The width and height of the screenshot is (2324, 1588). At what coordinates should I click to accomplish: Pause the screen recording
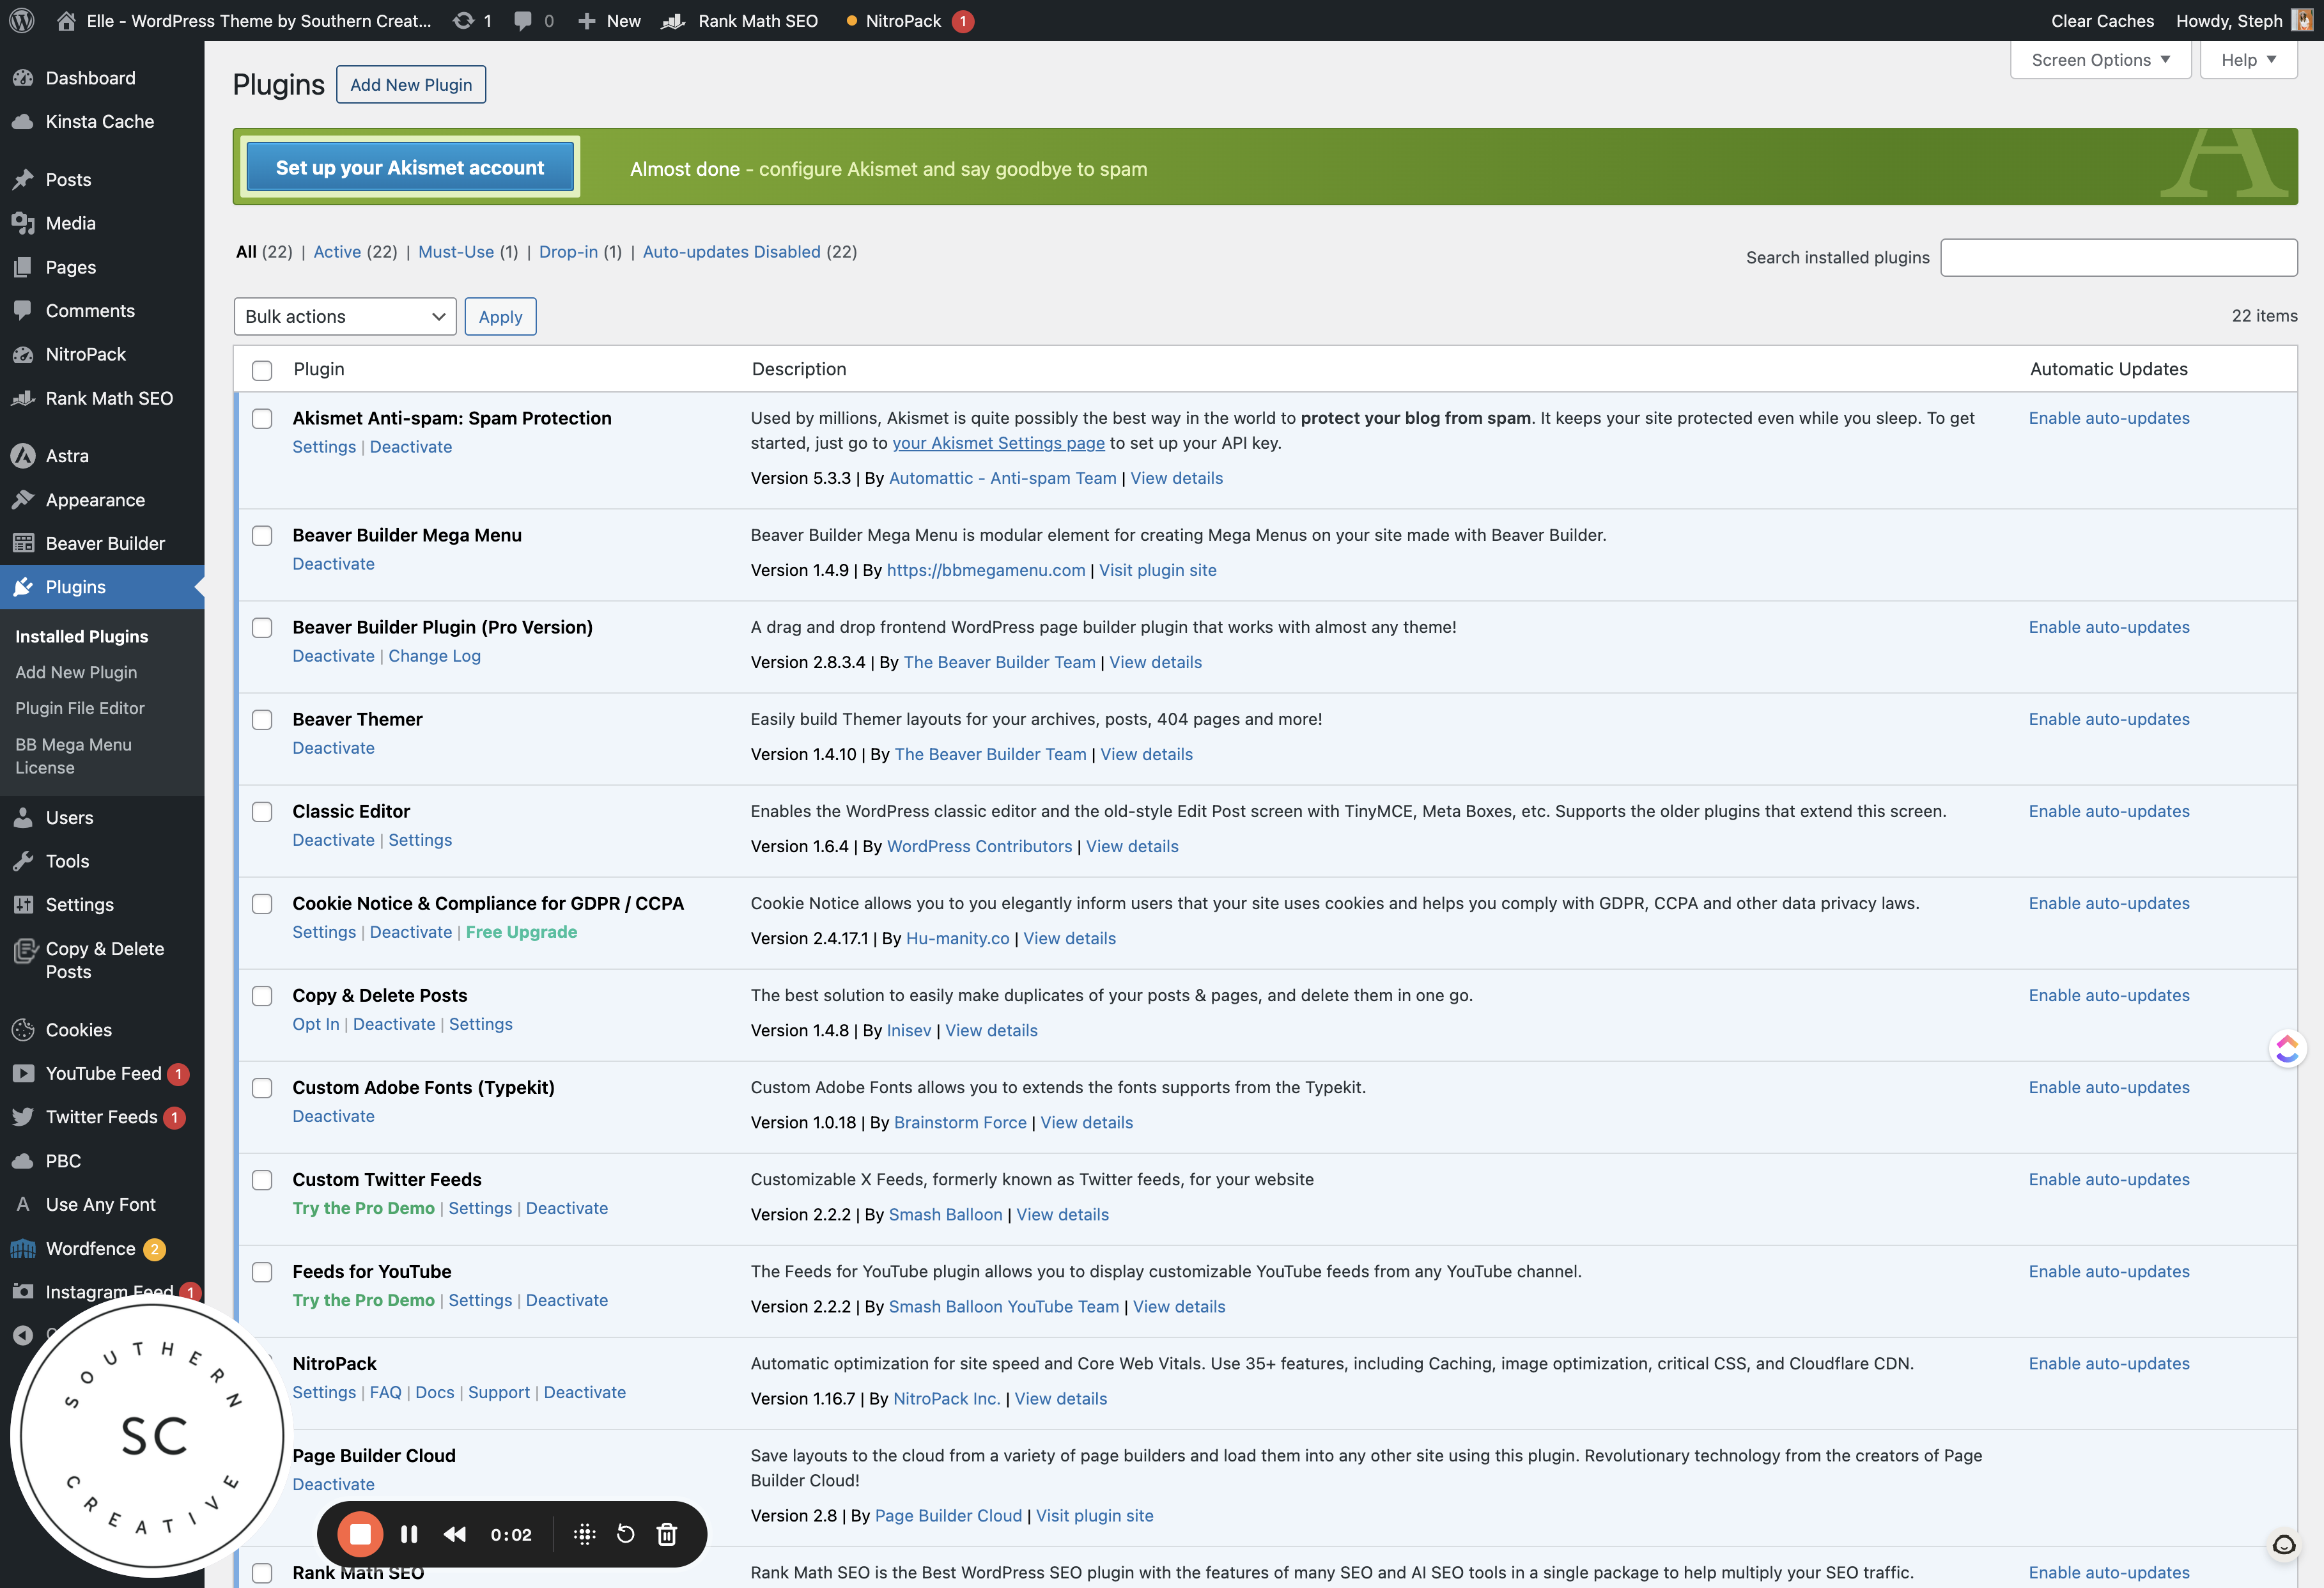pyautogui.click(x=409, y=1534)
